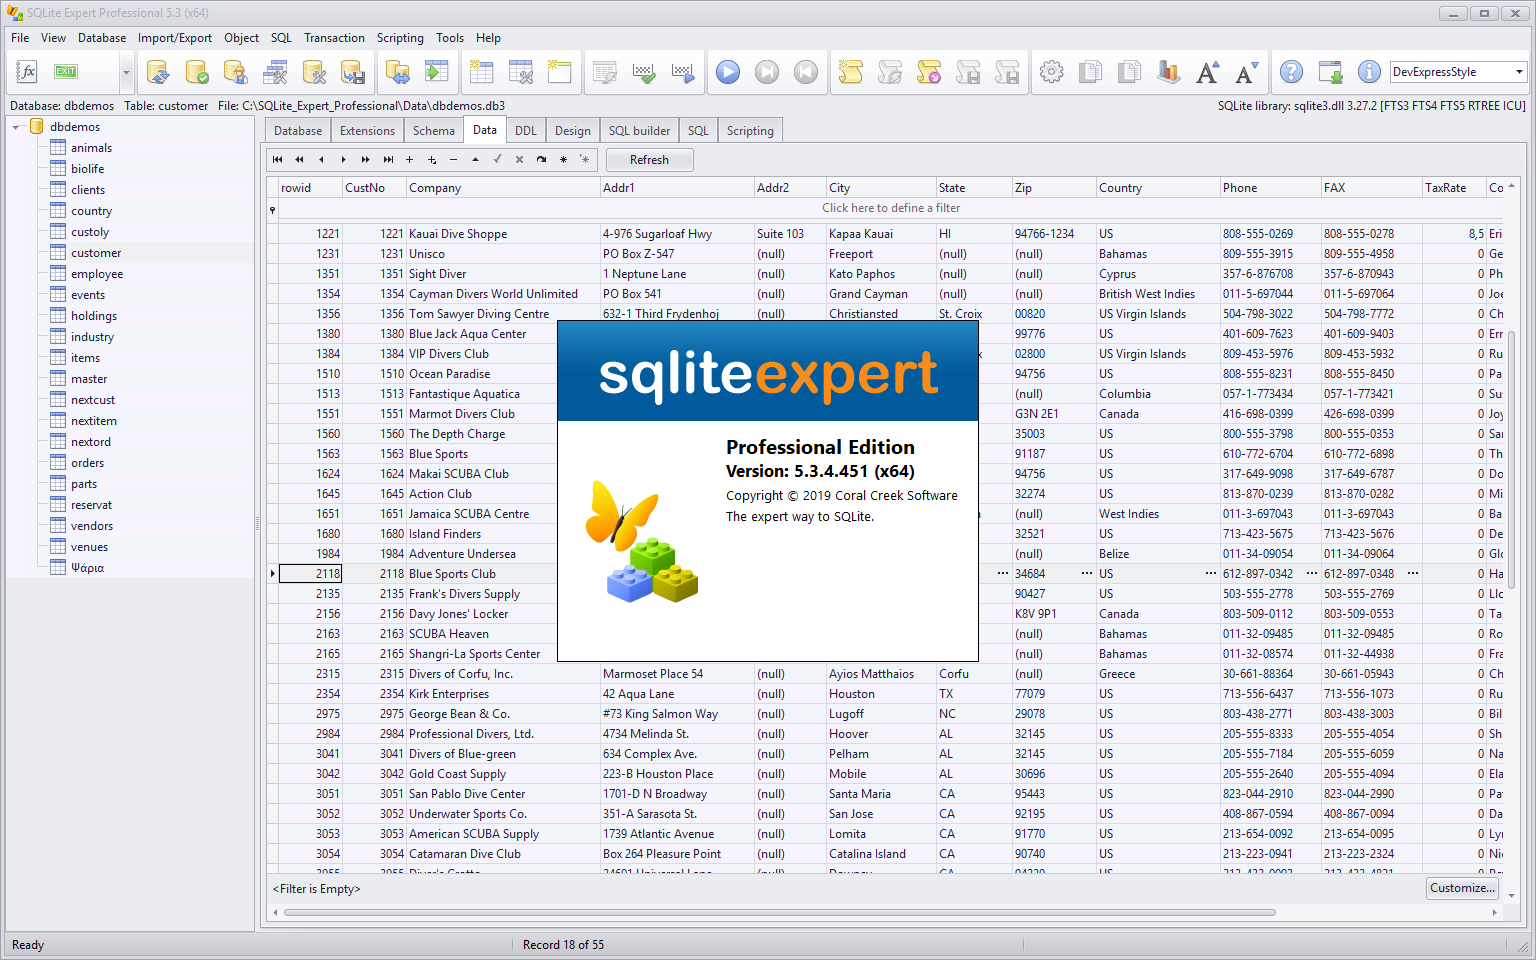Select the animals table in tree
The height and width of the screenshot is (960, 1536).
pos(91,148)
